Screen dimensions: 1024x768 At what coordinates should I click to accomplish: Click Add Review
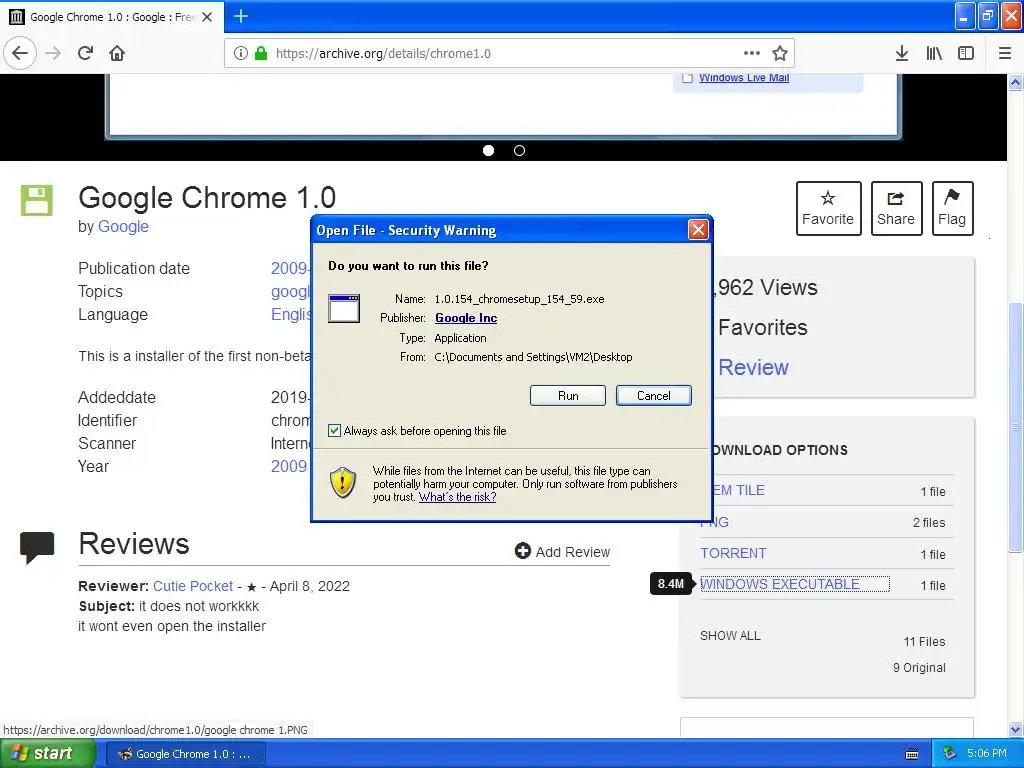coord(562,552)
